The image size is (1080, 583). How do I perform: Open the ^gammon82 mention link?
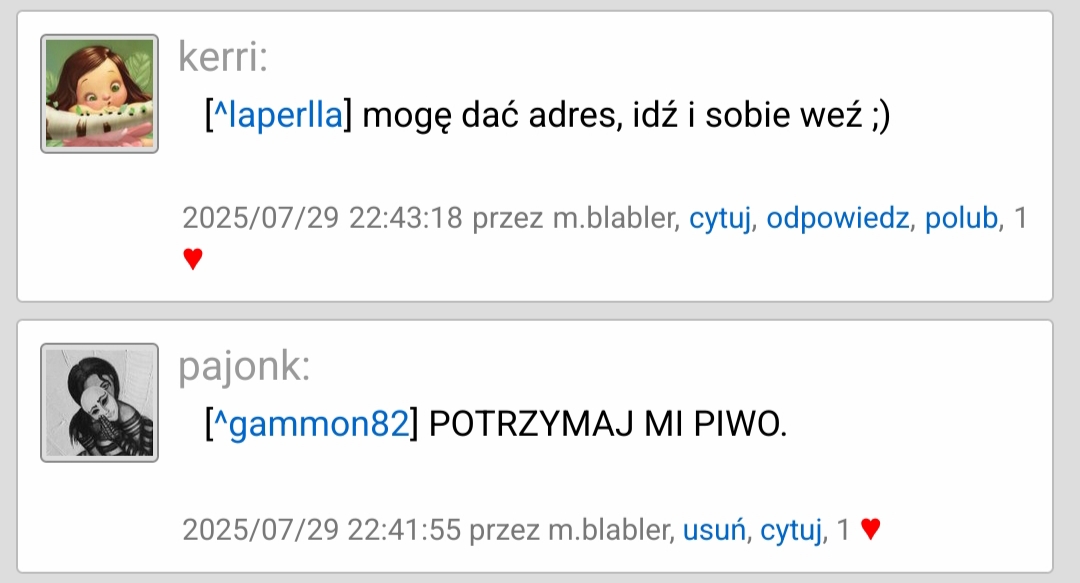[x=312, y=423]
